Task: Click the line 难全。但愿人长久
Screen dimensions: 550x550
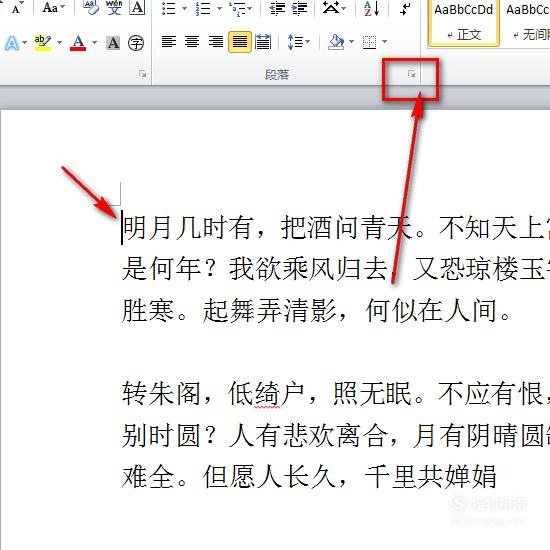Action: pyautogui.click(x=309, y=477)
